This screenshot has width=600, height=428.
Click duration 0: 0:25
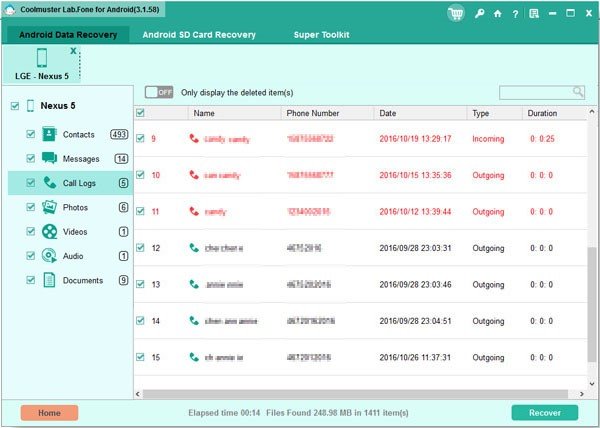(x=542, y=139)
